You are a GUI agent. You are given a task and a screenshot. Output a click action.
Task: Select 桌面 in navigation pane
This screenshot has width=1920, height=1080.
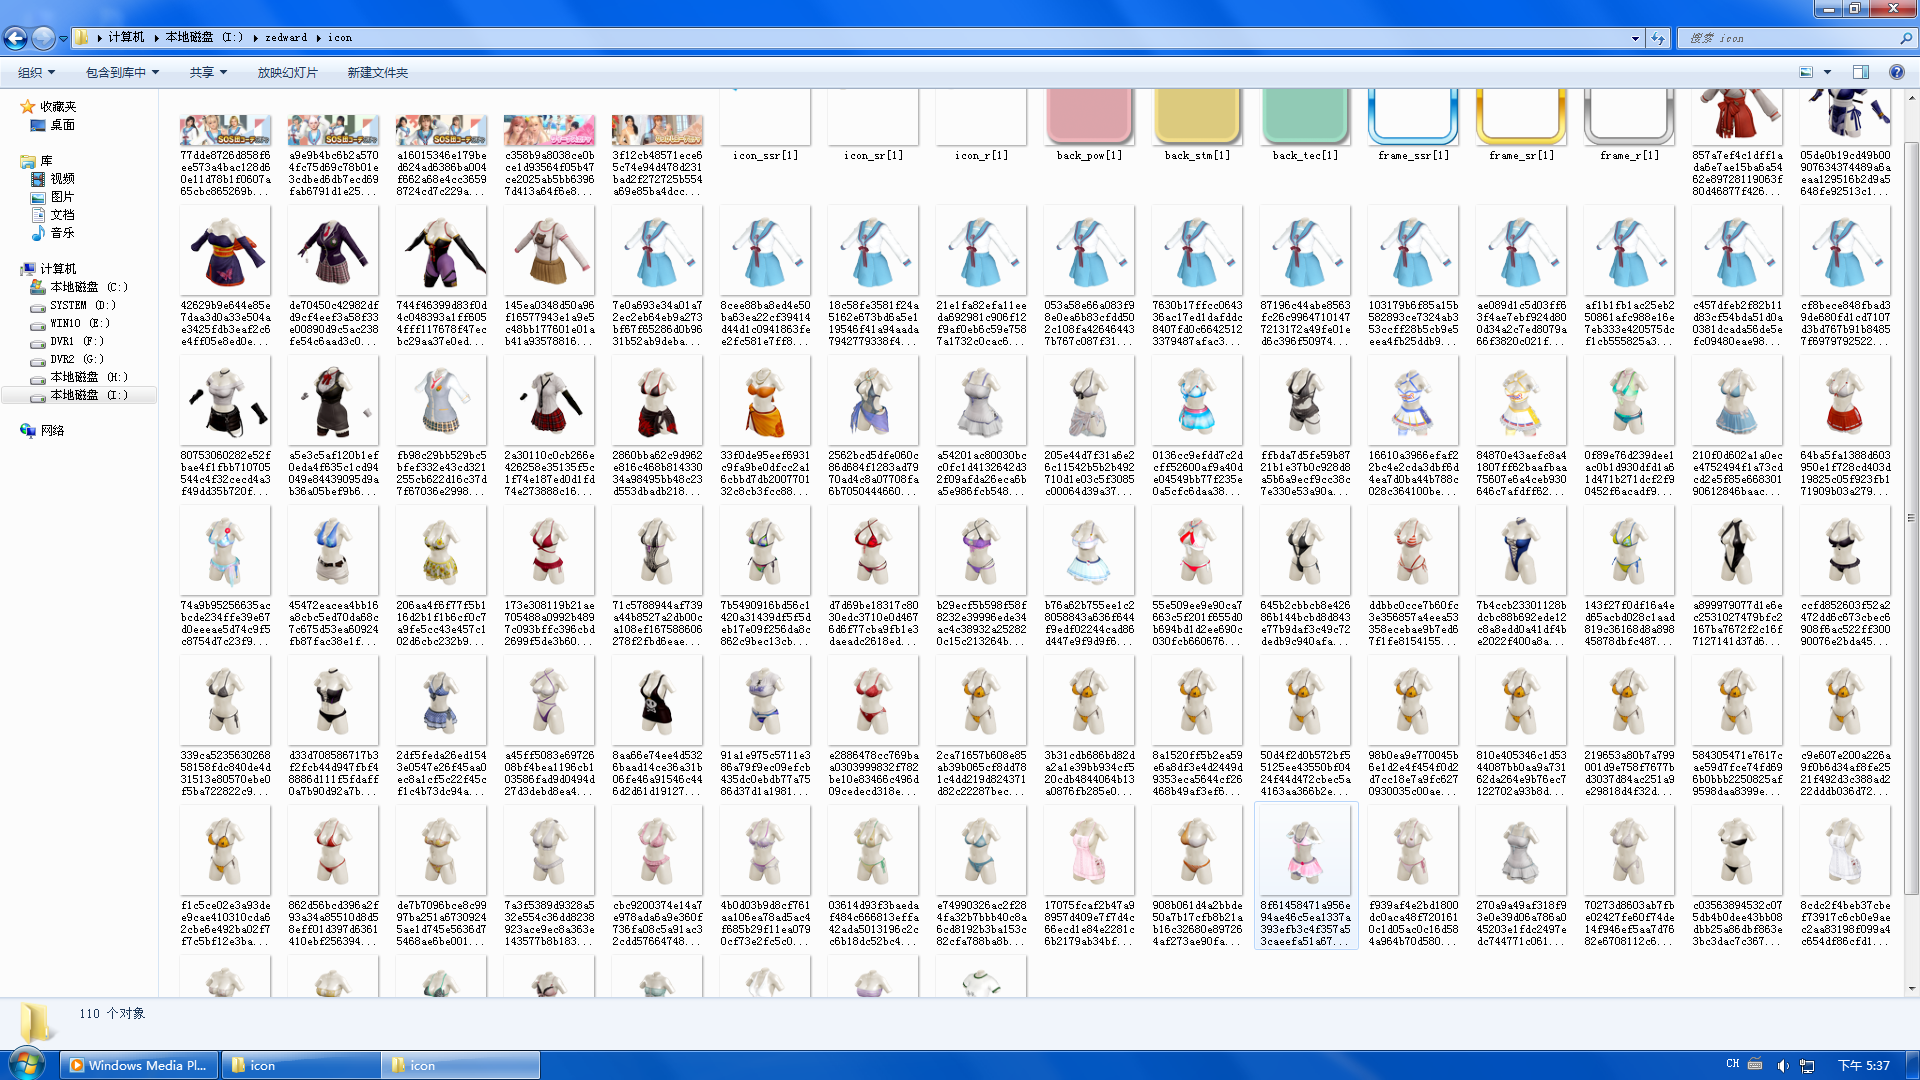62,125
